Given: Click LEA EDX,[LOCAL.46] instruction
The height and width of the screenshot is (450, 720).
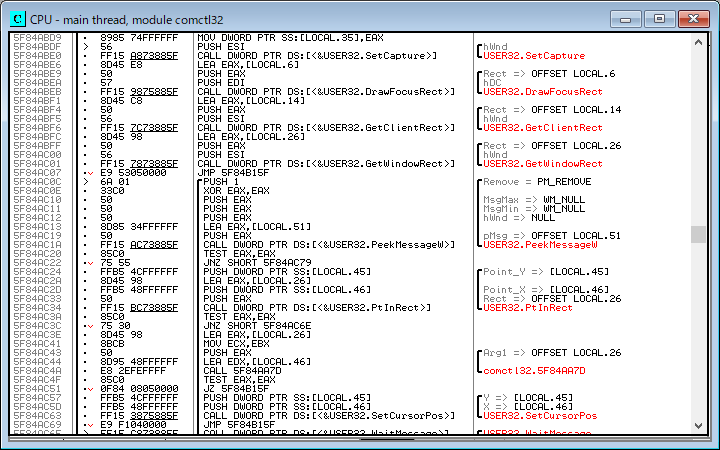Looking at the screenshot, I should click(x=257, y=362).
